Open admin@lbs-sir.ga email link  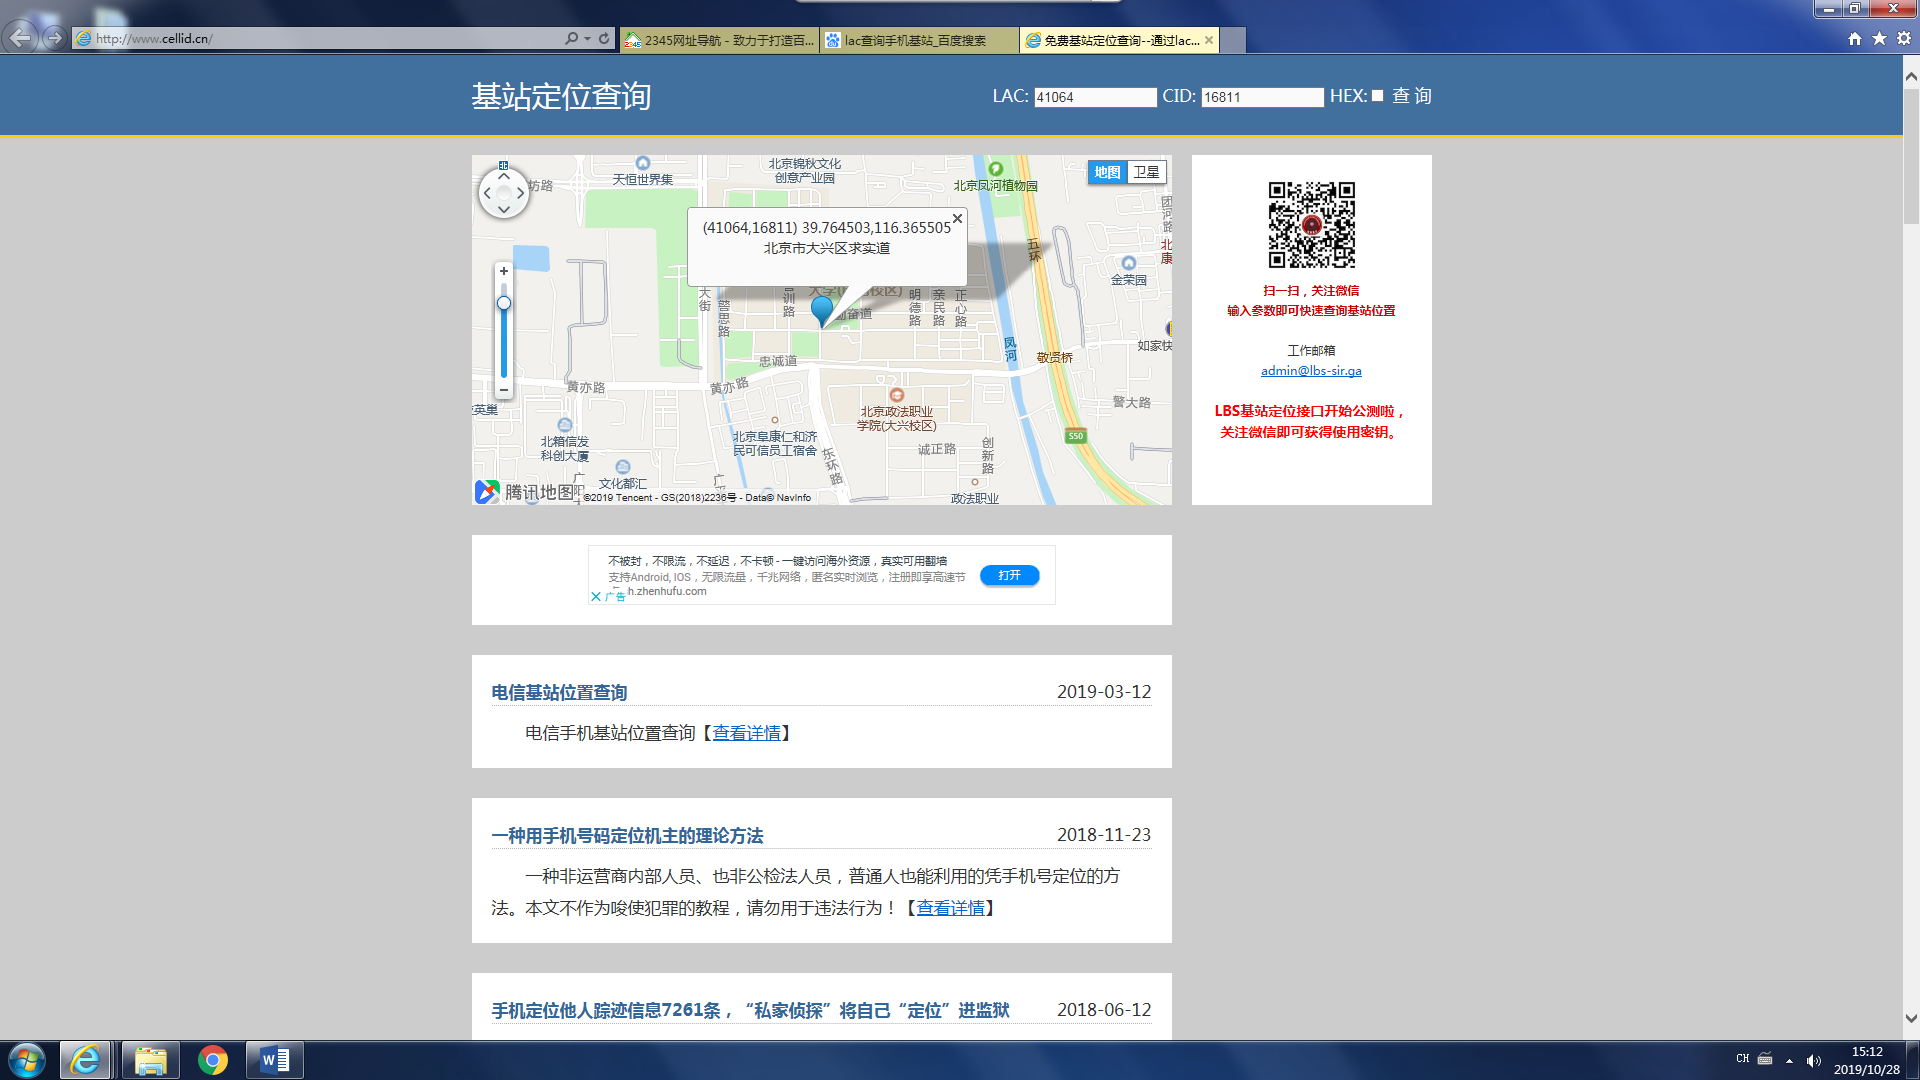(1310, 371)
